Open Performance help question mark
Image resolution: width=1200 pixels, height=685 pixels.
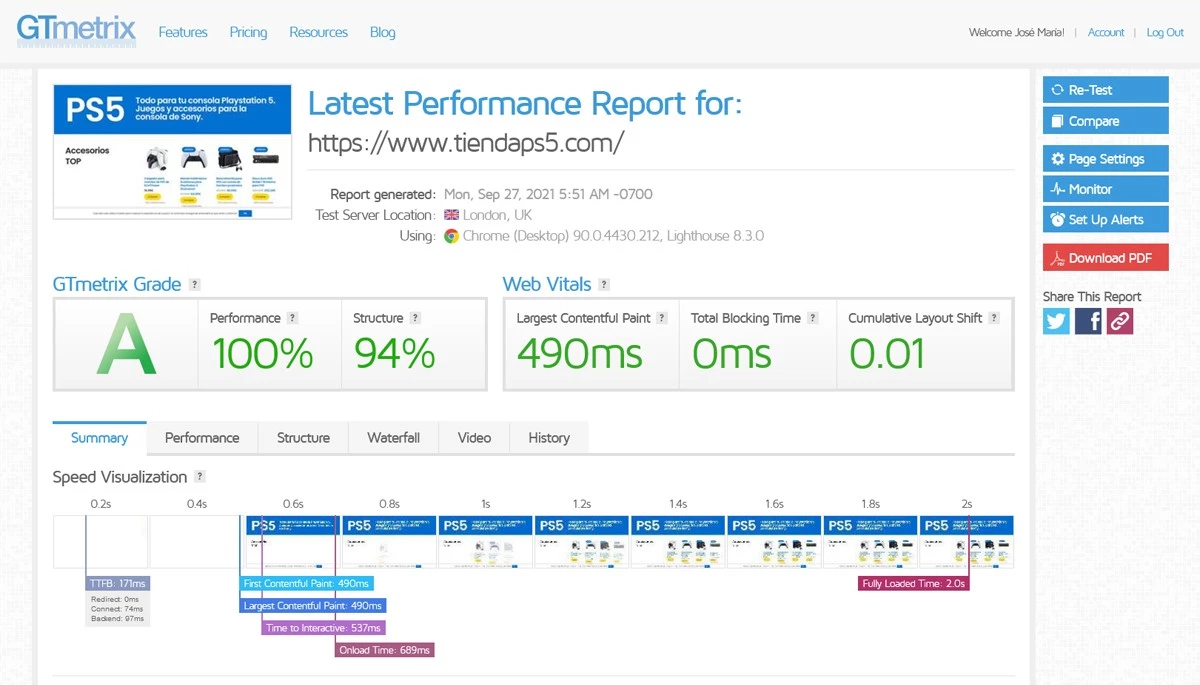pyautogui.click(x=292, y=318)
